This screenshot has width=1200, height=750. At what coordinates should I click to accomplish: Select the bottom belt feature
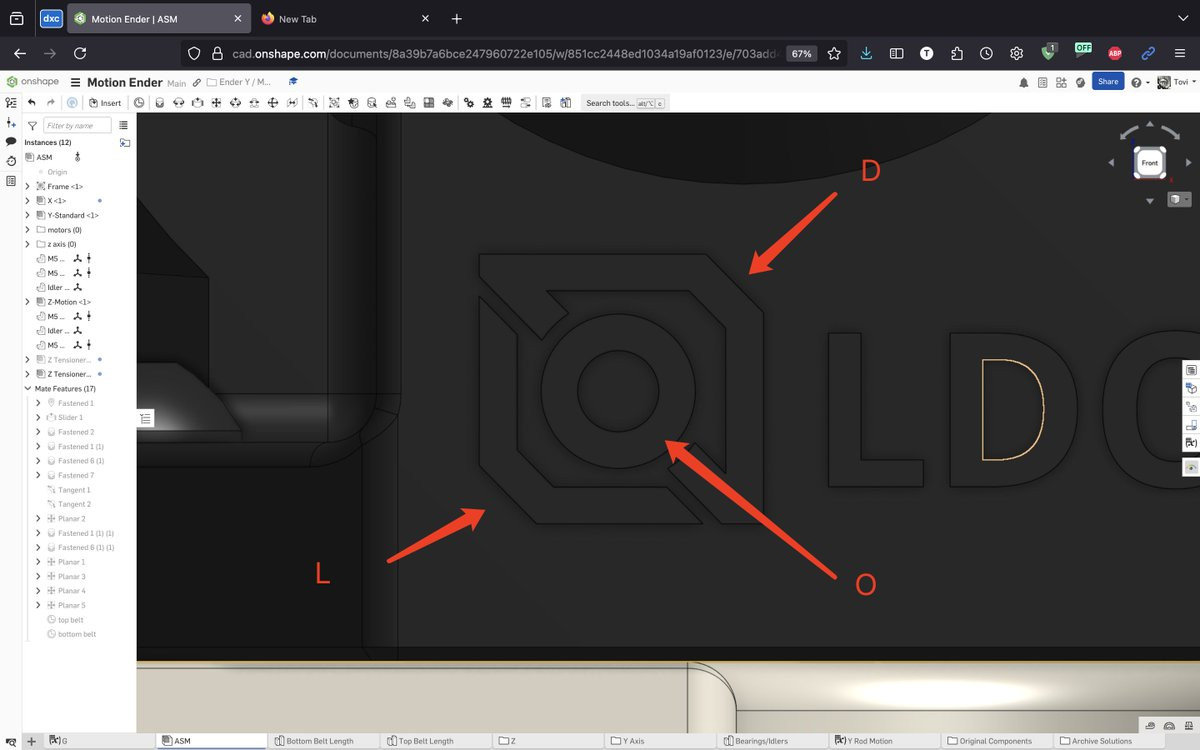pos(76,634)
